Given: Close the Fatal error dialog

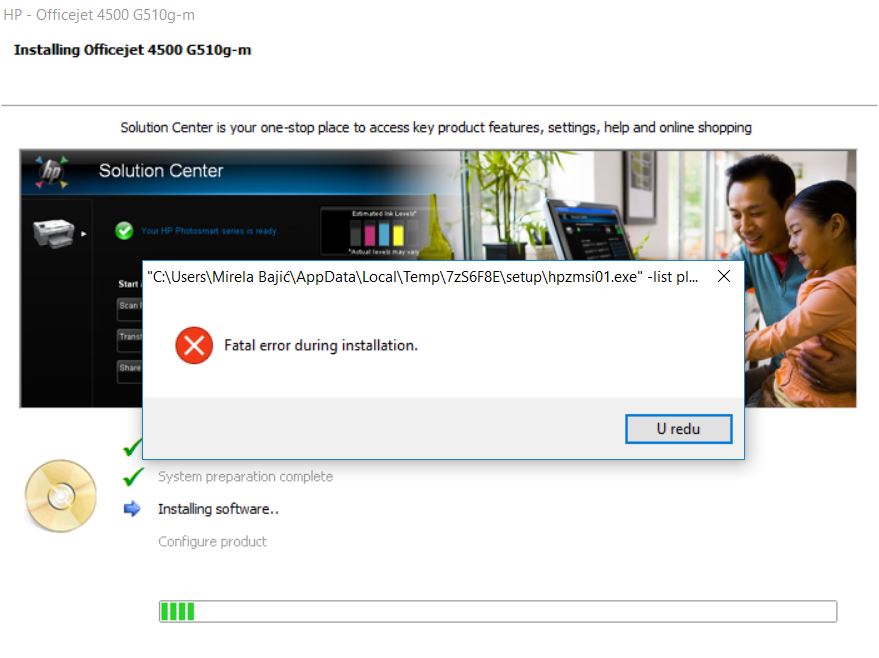Looking at the screenshot, I should (x=724, y=276).
